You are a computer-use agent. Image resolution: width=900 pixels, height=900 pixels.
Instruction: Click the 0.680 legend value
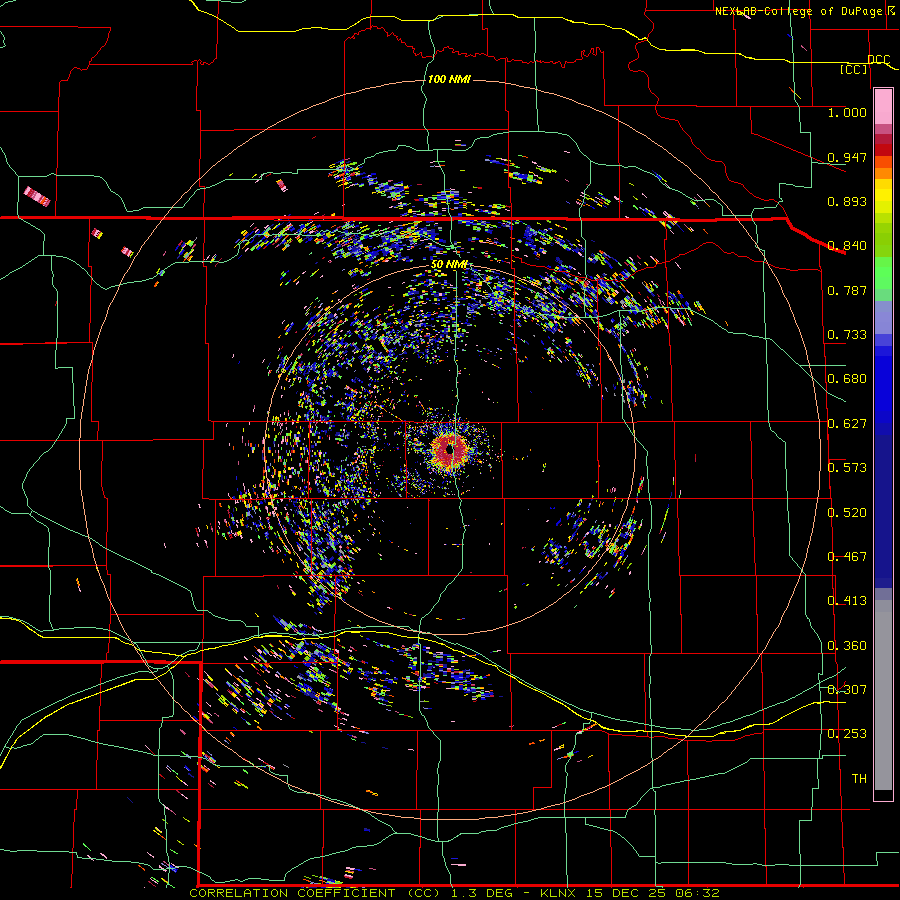click(x=847, y=379)
